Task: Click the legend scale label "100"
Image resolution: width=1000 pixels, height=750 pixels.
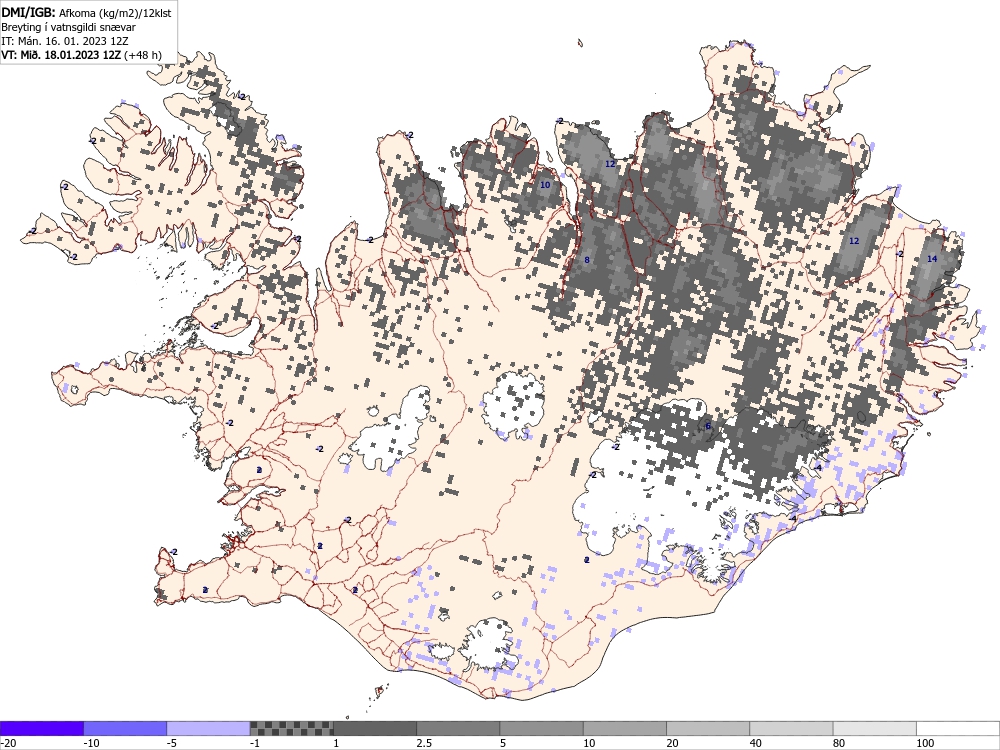Action: [x=925, y=743]
